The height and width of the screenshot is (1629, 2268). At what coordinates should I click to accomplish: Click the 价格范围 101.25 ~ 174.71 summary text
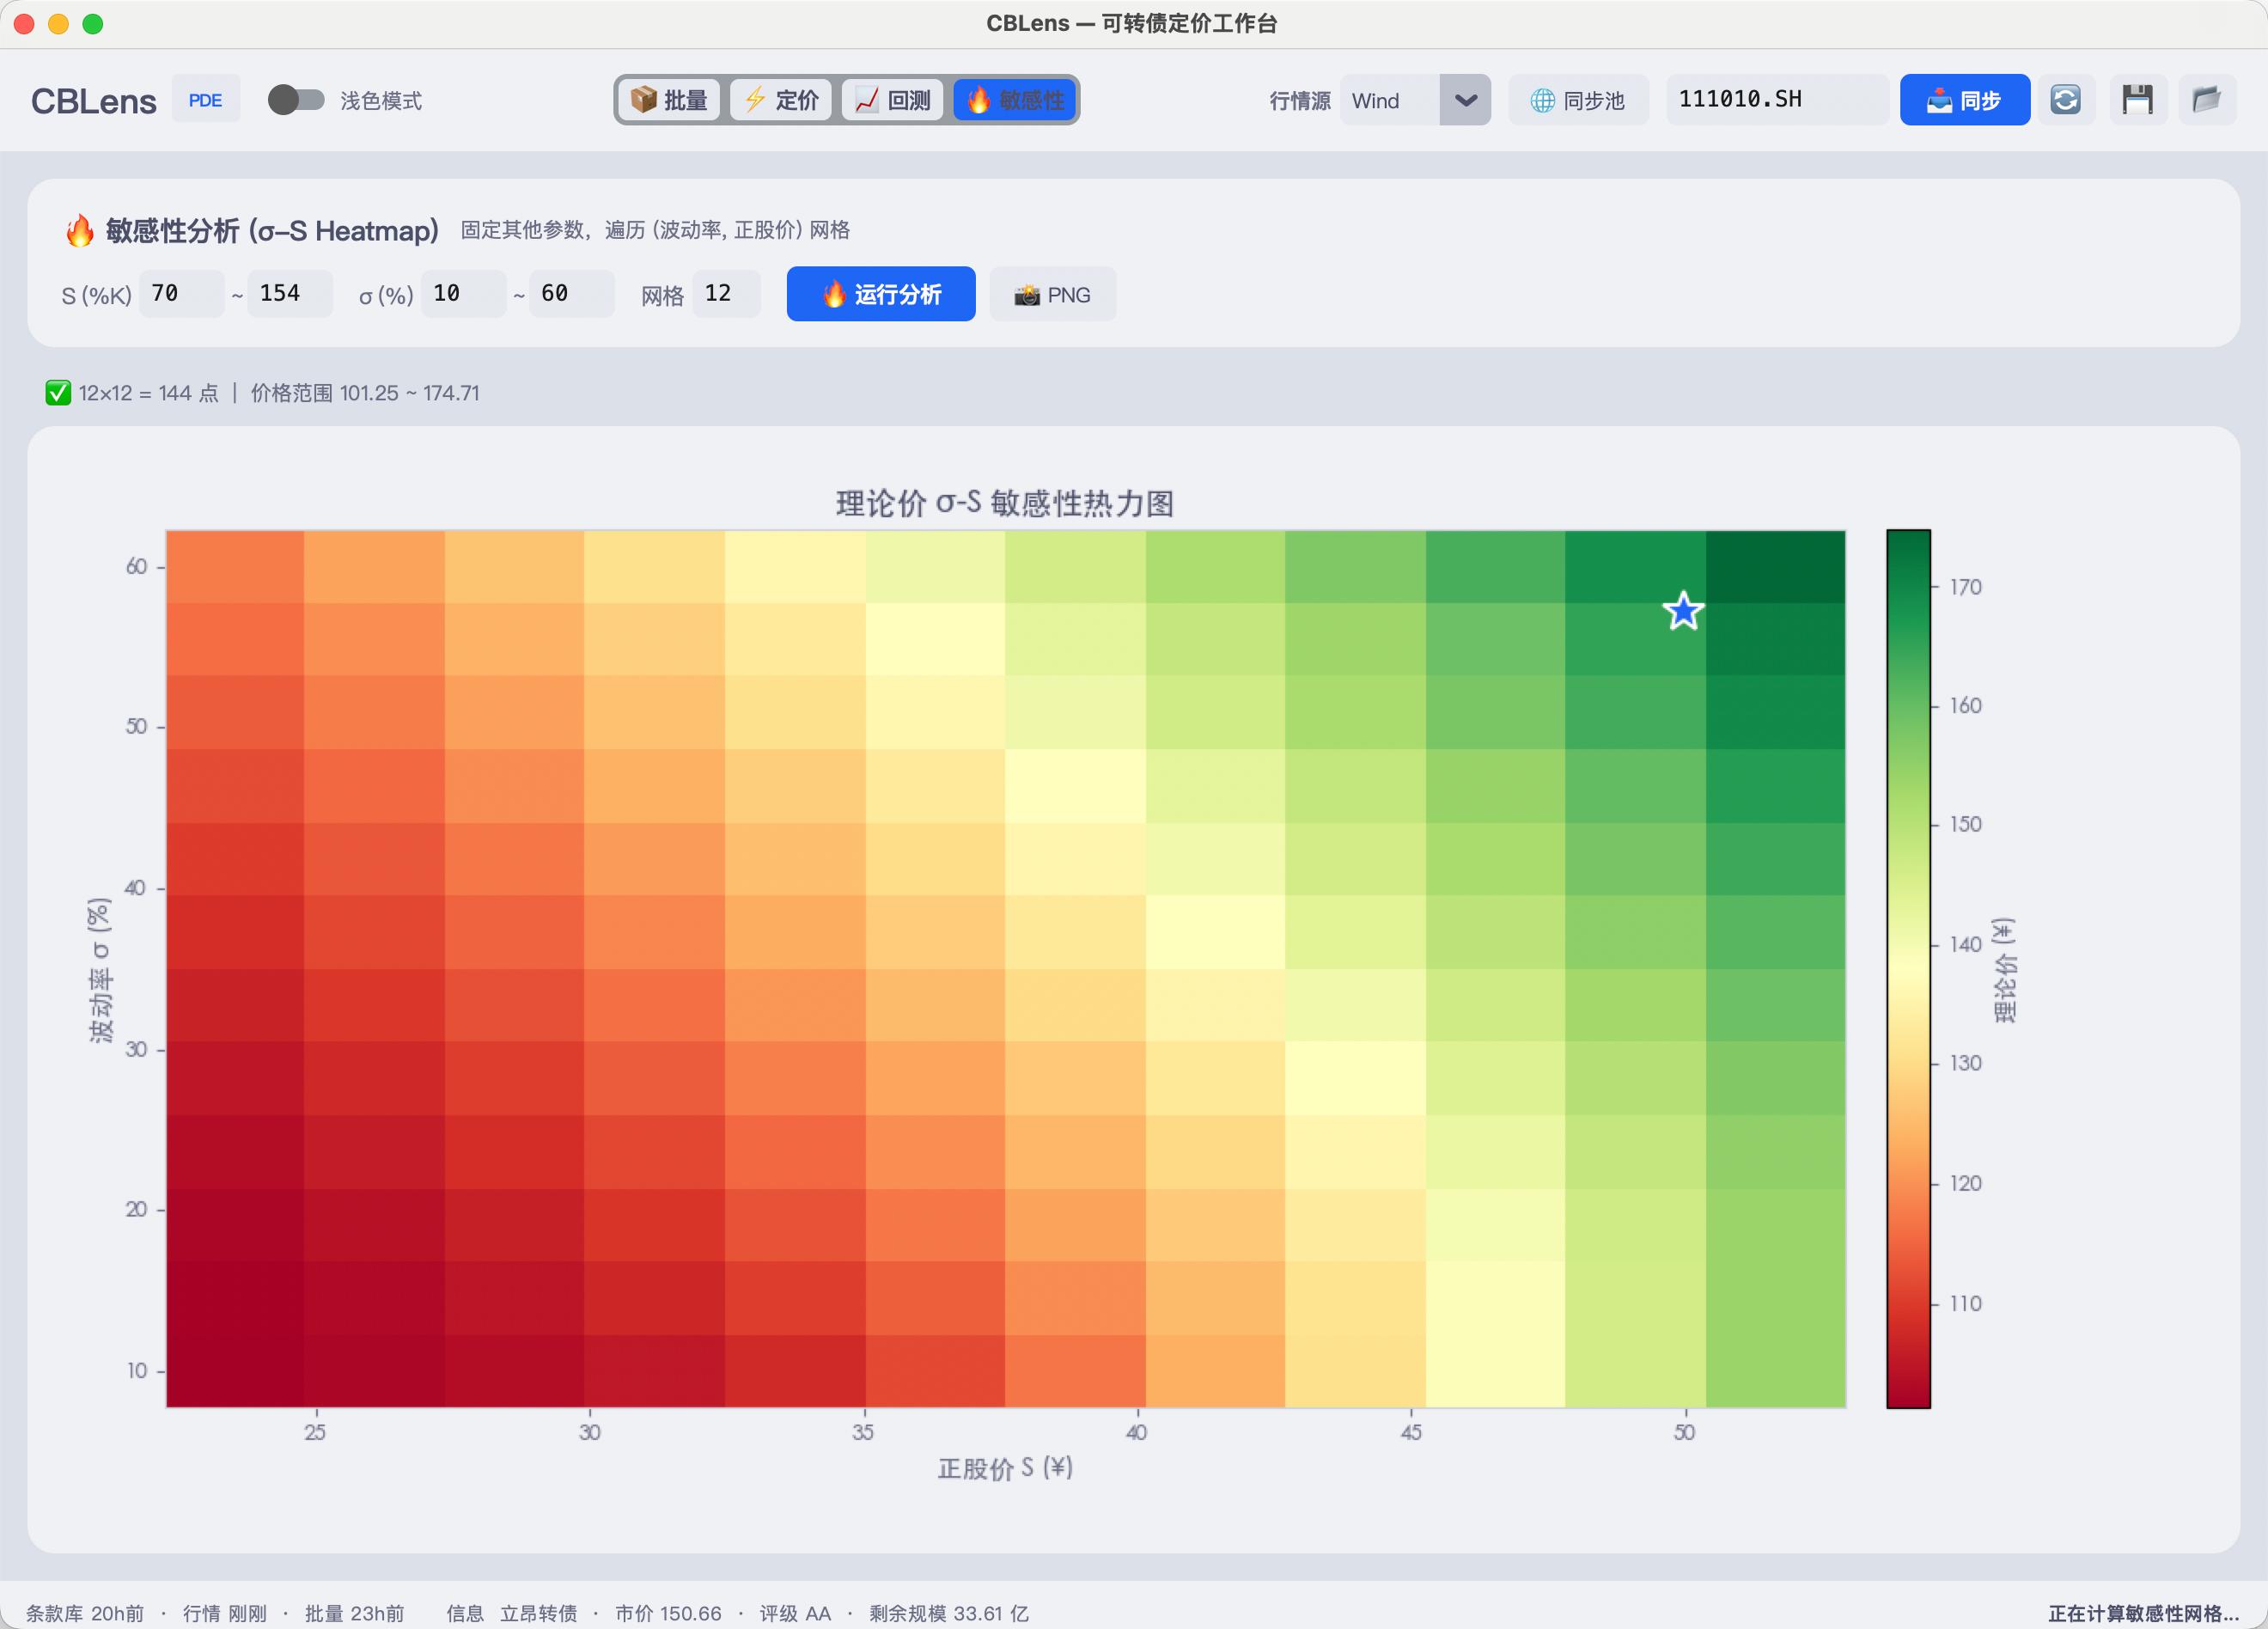[x=365, y=393]
